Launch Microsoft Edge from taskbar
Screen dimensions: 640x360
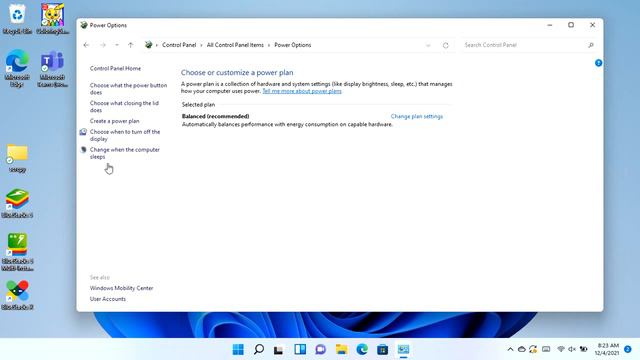coord(362,349)
